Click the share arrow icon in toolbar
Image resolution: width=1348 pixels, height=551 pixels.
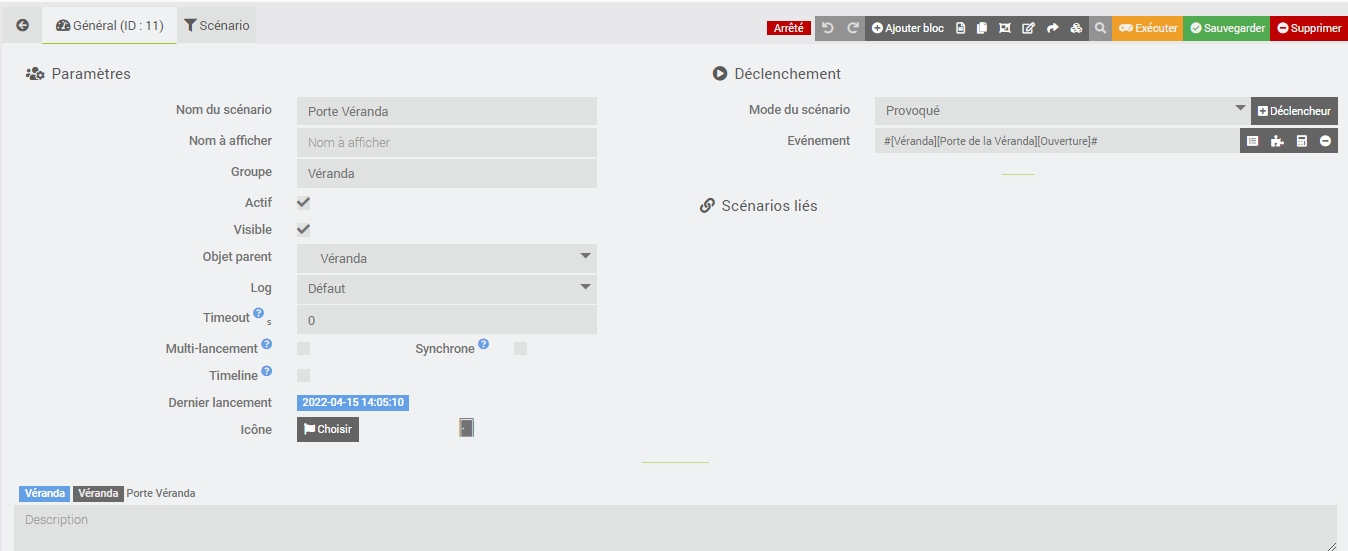point(1052,28)
